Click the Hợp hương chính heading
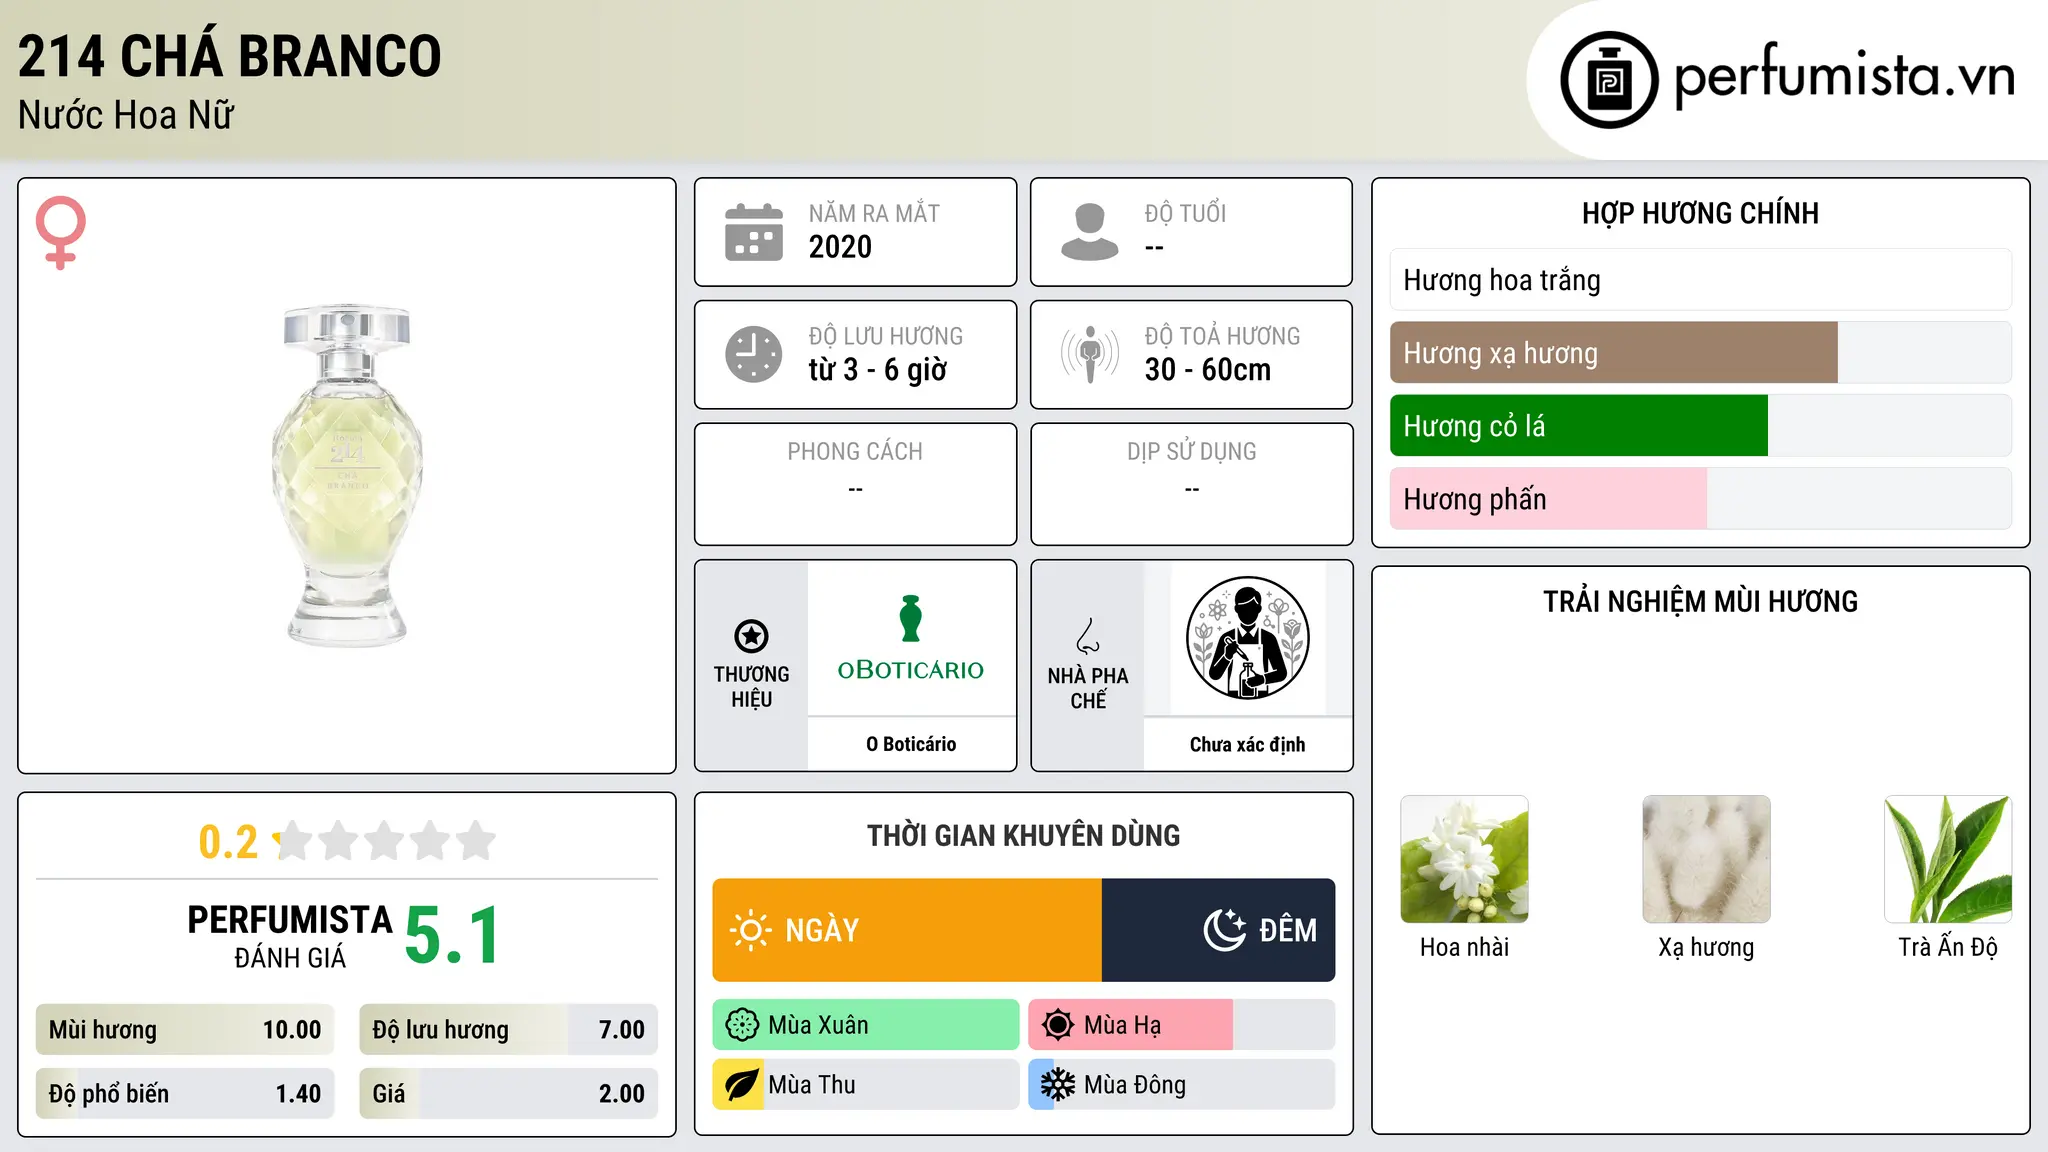Image resolution: width=2048 pixels, height=1152 pixels. pos(1700,213)
